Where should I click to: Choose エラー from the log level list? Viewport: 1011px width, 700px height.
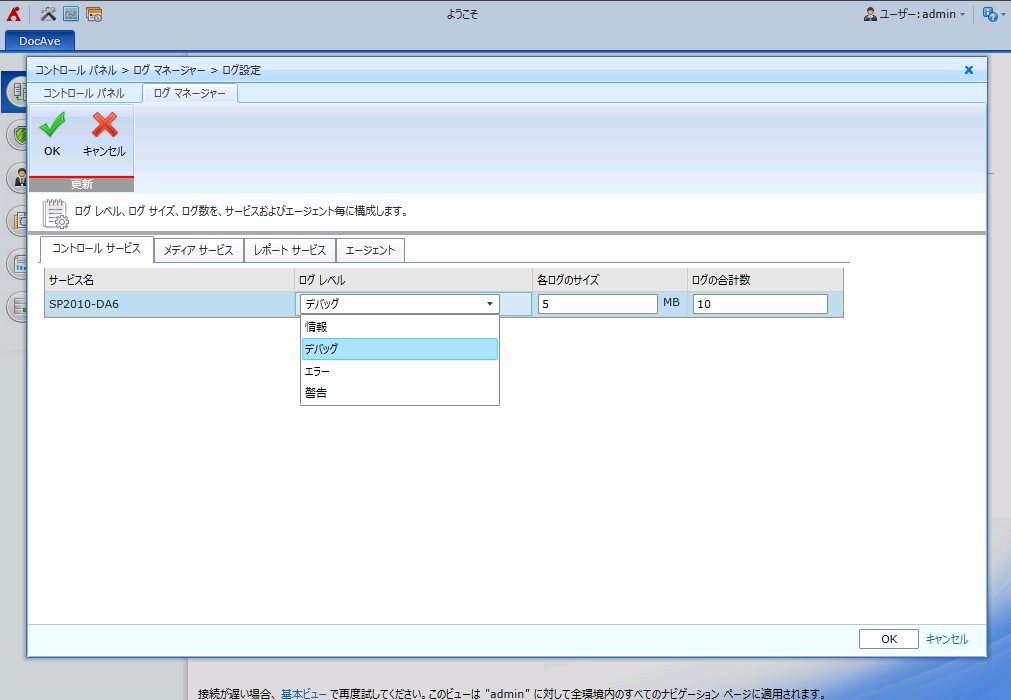(x=400, y=371)
